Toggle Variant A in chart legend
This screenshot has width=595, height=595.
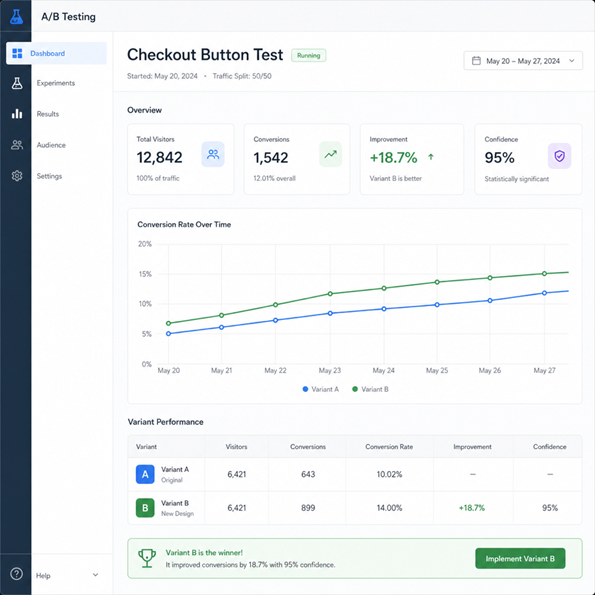click(x=321, y=389)
